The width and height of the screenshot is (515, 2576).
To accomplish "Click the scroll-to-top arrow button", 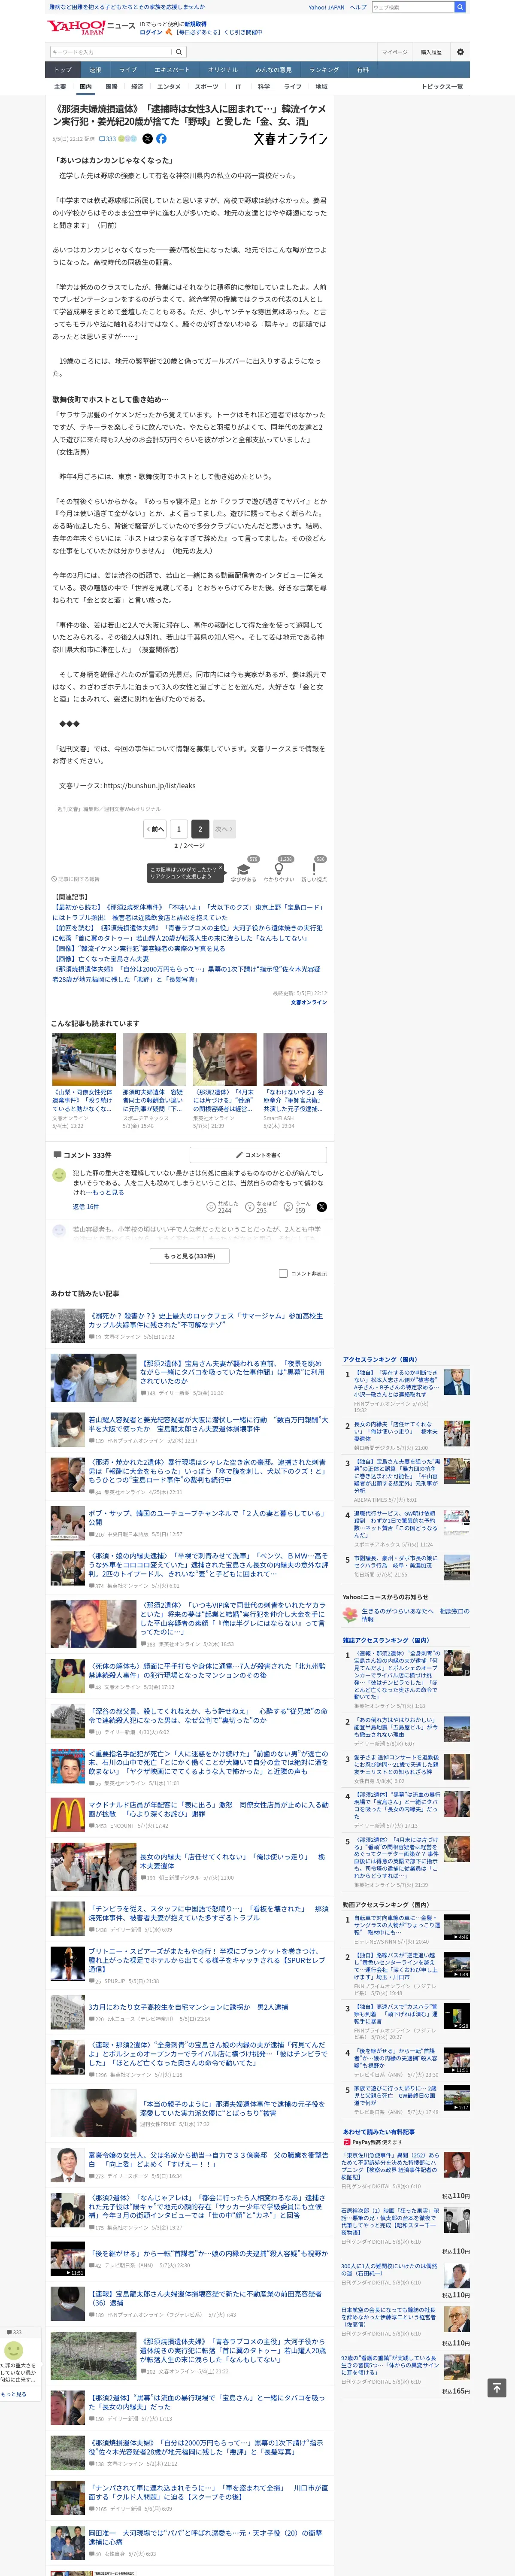I will pyautogui.click(x=497, y=2388).
